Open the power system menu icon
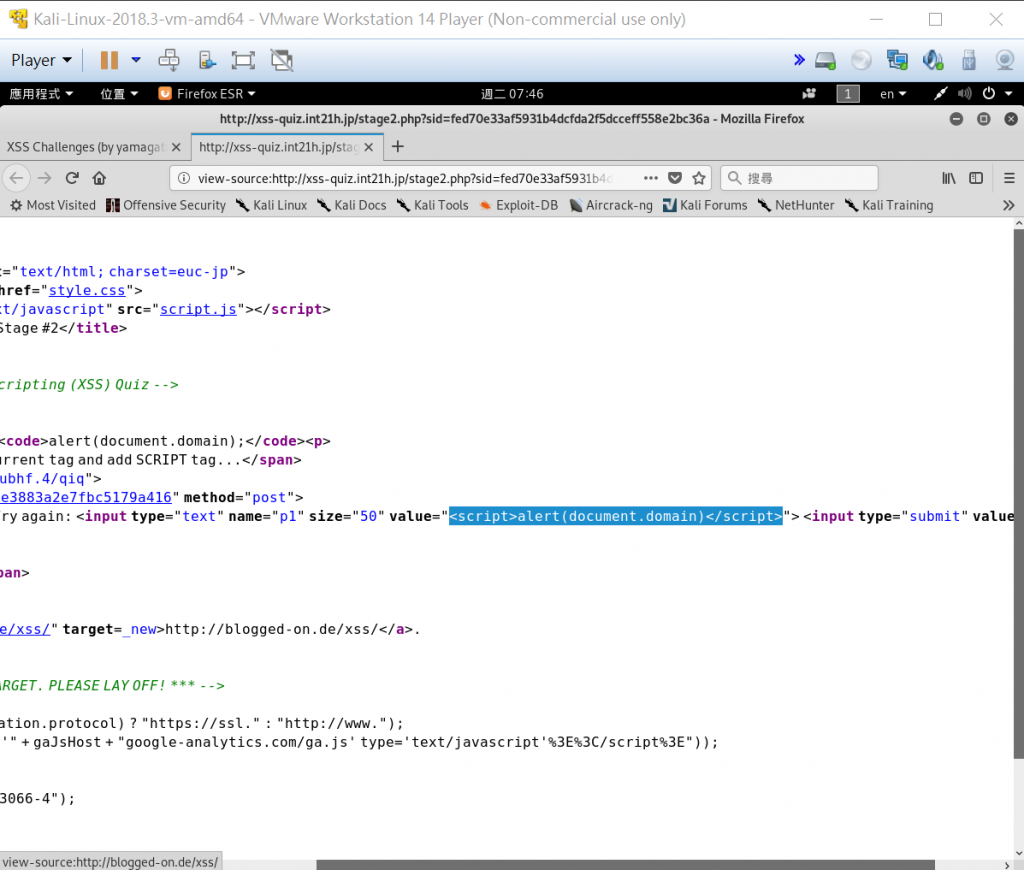Viewport: 1024px width, 870px height. coord(989,93)
